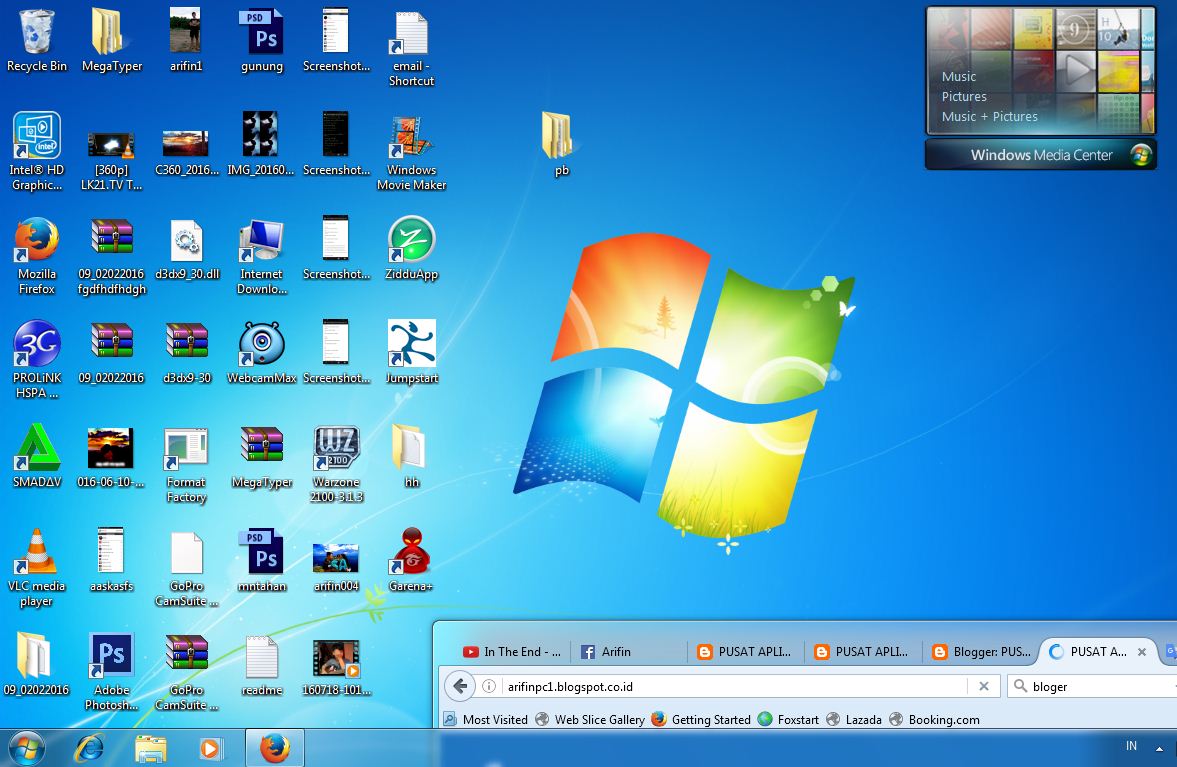Open WebcamMax desktop shortcut
The width and height of the screenshot is (1177, 767).
click(x=261, y=343)
